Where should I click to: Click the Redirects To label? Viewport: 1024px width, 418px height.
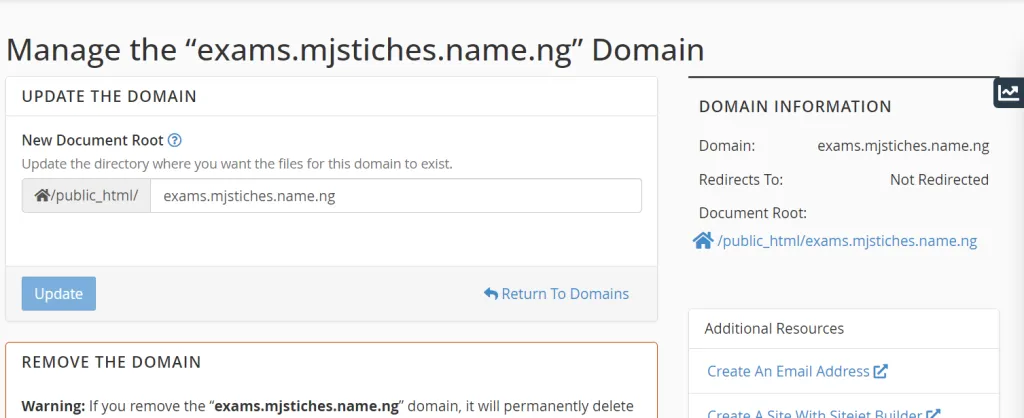741,180
